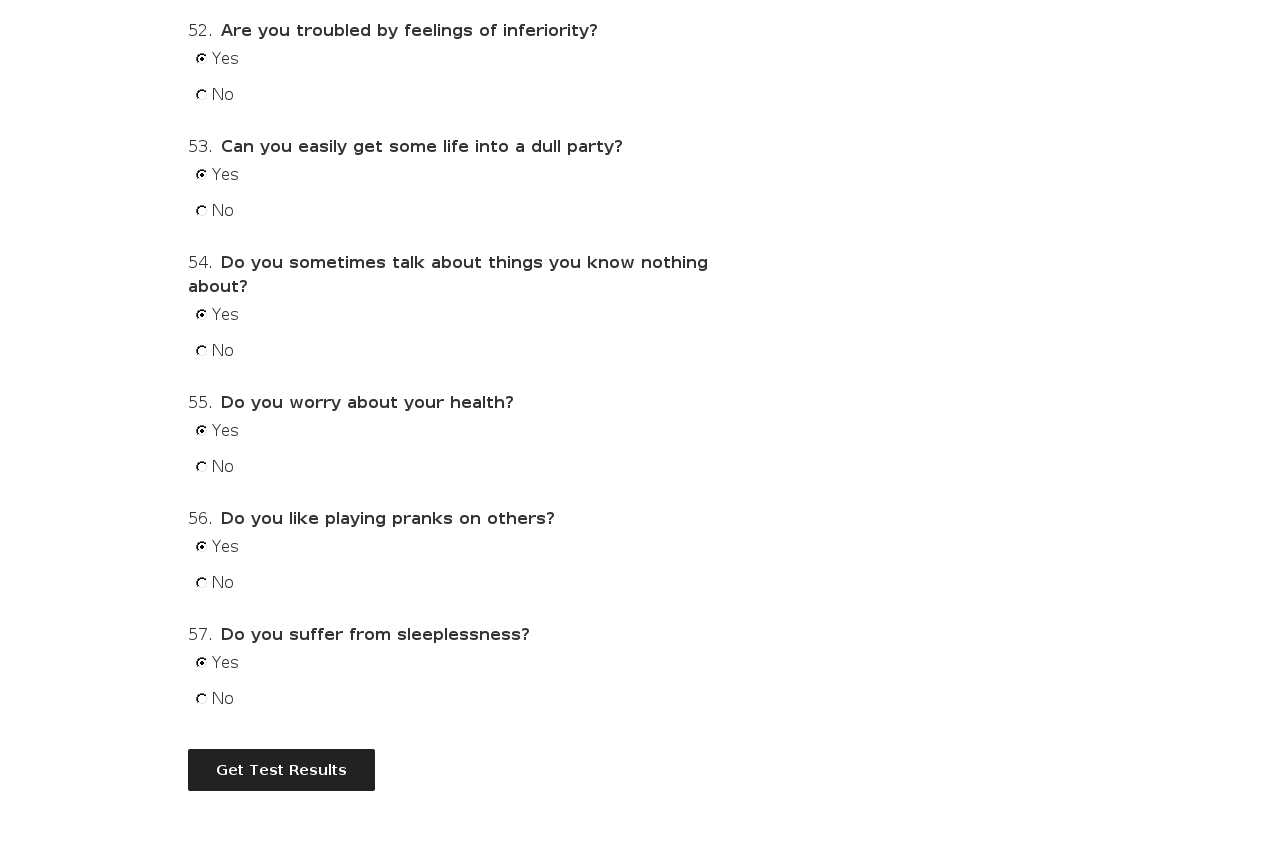Choose Yes for dull party question
1280x850 pixels.
pos(201,175)
